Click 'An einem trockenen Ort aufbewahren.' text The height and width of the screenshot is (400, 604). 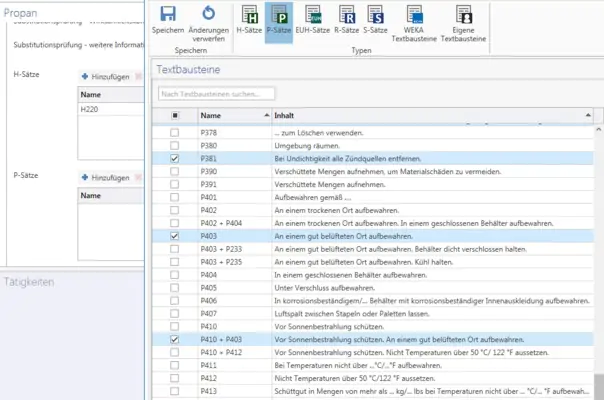(x=337, y=210)
